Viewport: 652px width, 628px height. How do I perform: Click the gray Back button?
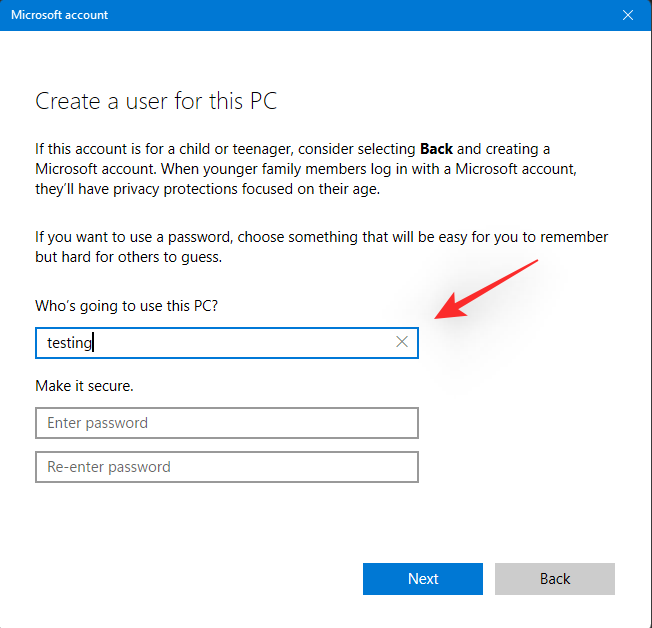554,579
